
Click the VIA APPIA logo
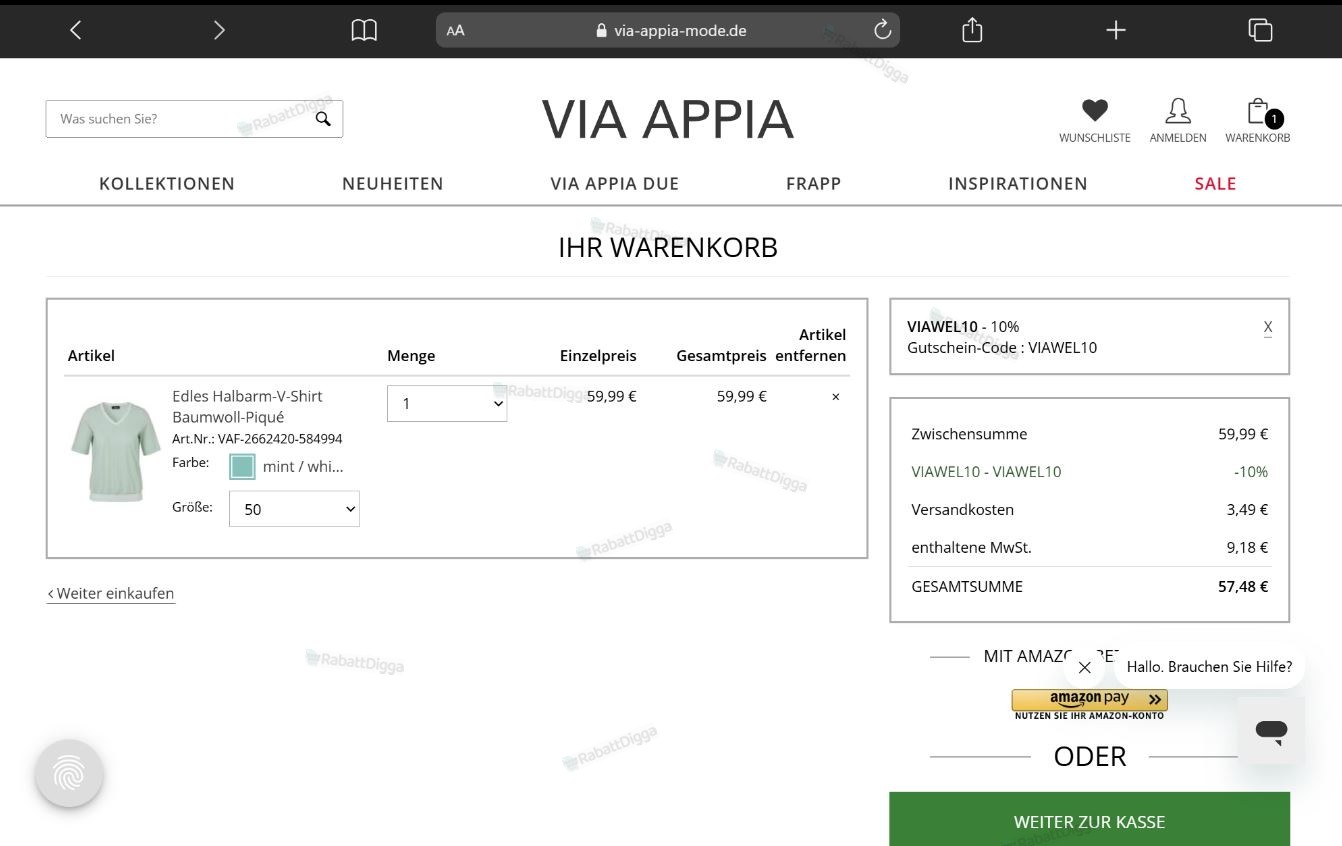pyautogui.click(x=668, y=119)
